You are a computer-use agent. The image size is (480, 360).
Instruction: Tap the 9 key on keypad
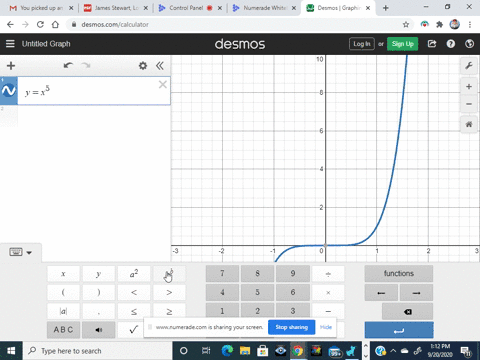tap(293, 274)
